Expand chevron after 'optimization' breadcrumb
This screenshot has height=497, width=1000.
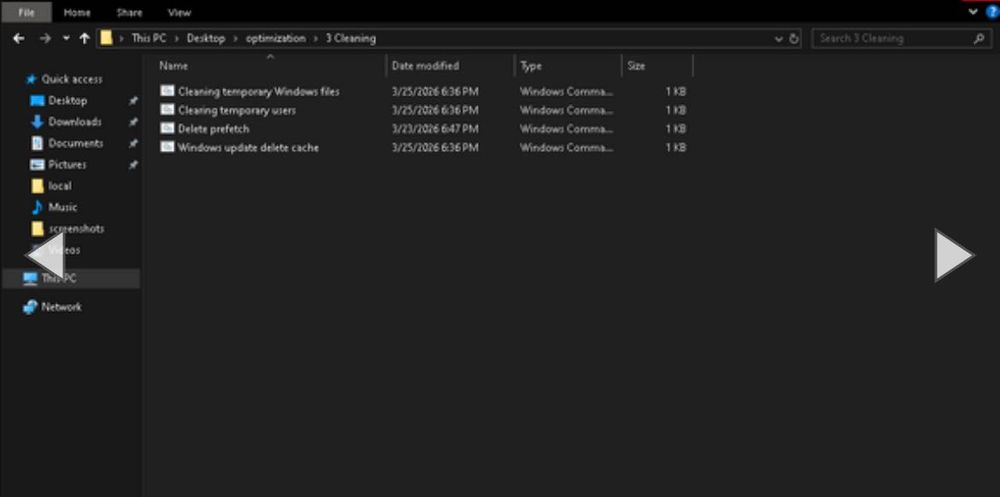(x=316, y=38)
